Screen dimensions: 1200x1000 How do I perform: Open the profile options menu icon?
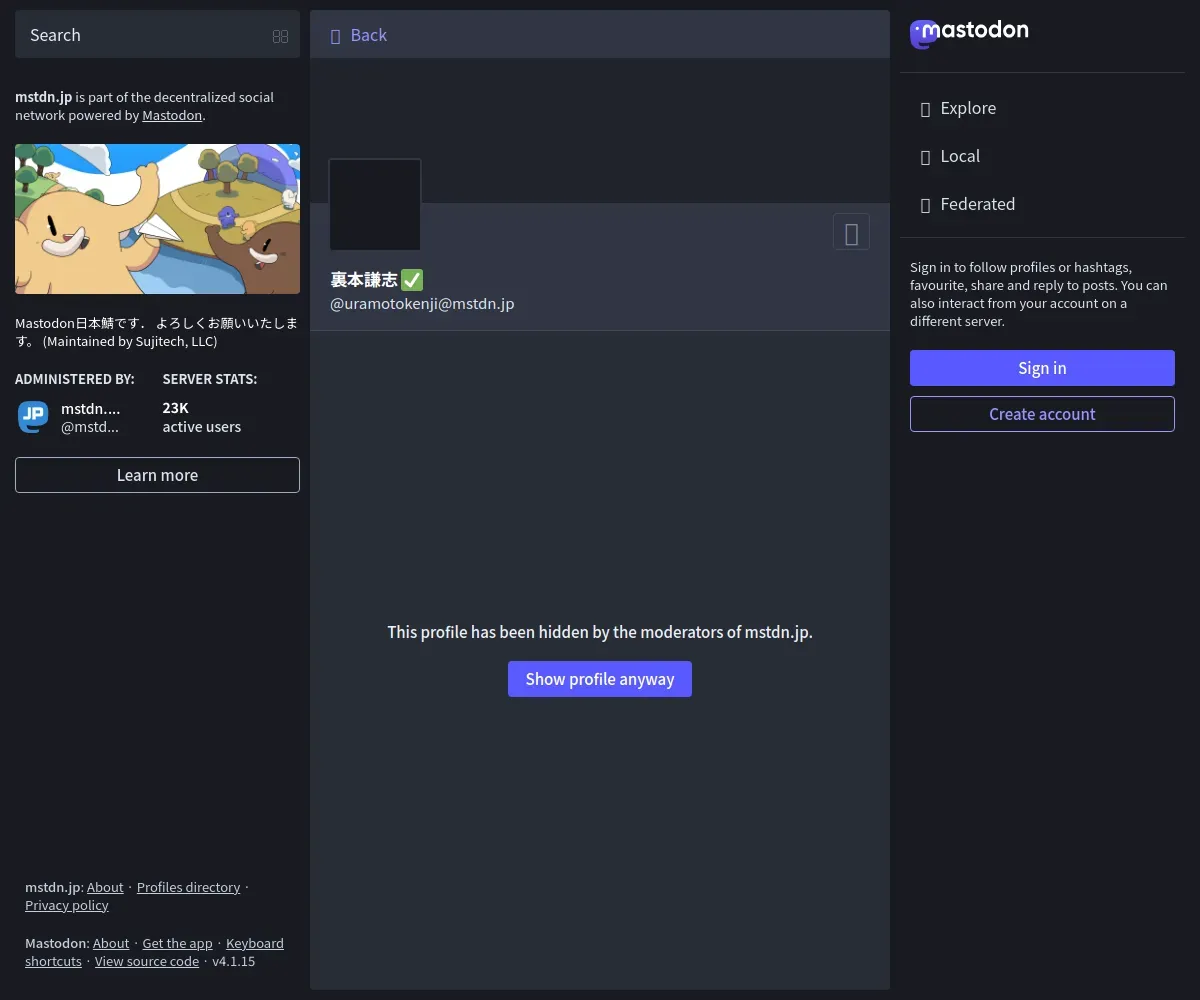[851, 232]
